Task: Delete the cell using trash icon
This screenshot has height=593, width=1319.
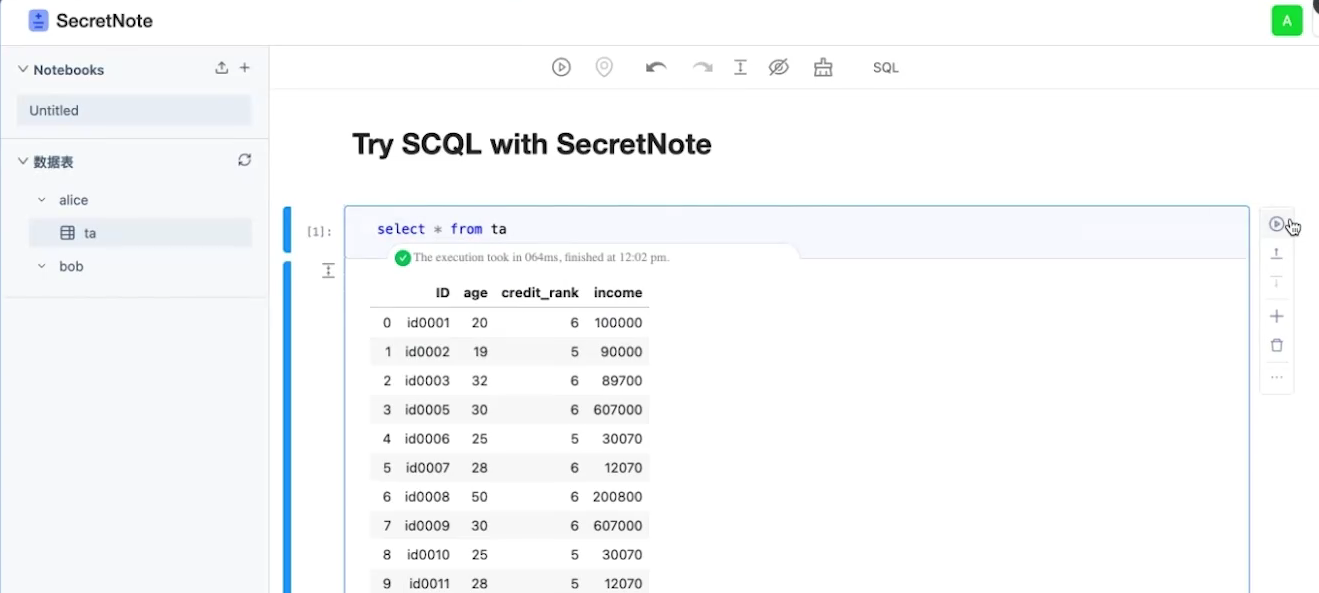Action: tap(1276, 345)
